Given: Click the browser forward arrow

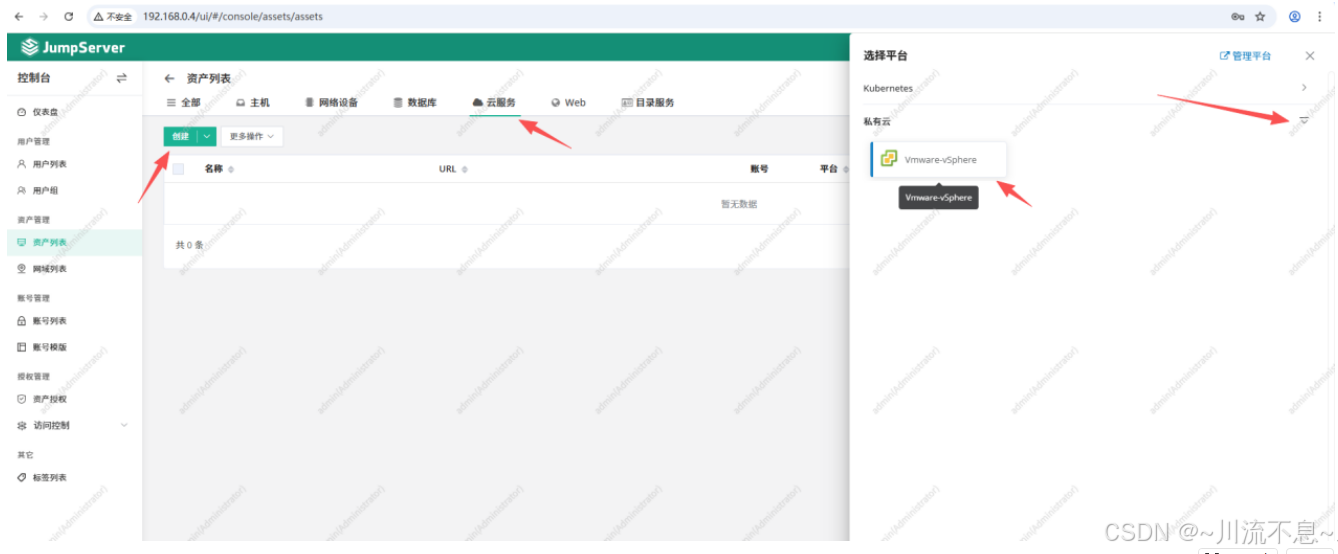Looking at the screenshot, I should pyautogui.click(x=44, y=17).
